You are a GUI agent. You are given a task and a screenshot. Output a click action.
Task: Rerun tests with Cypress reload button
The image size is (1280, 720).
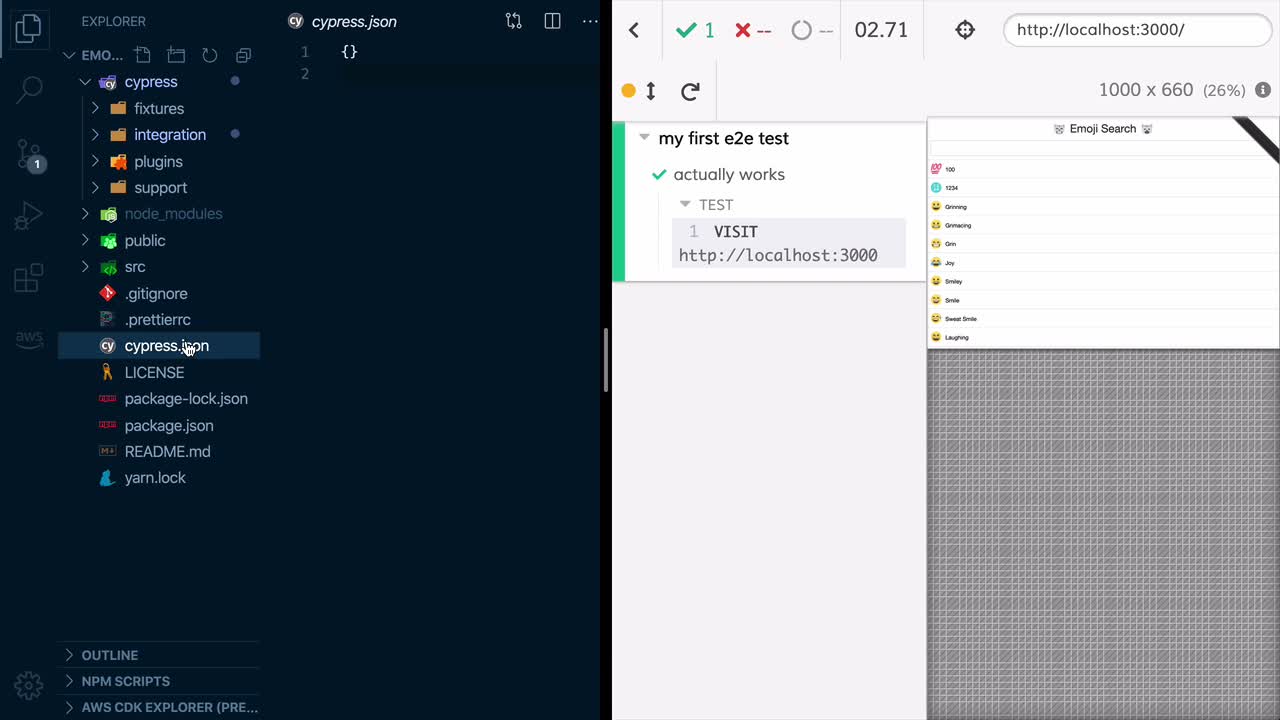pyautogui.click(x=690, y=91)
